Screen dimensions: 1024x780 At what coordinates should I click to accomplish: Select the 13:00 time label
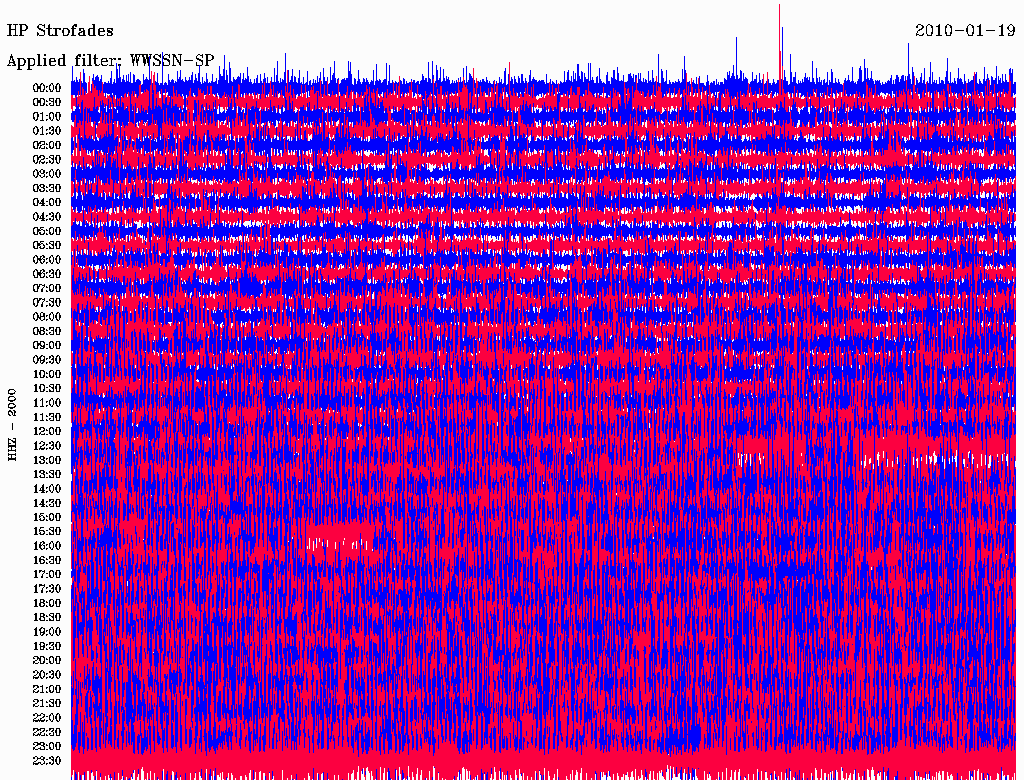click(47, 461)
